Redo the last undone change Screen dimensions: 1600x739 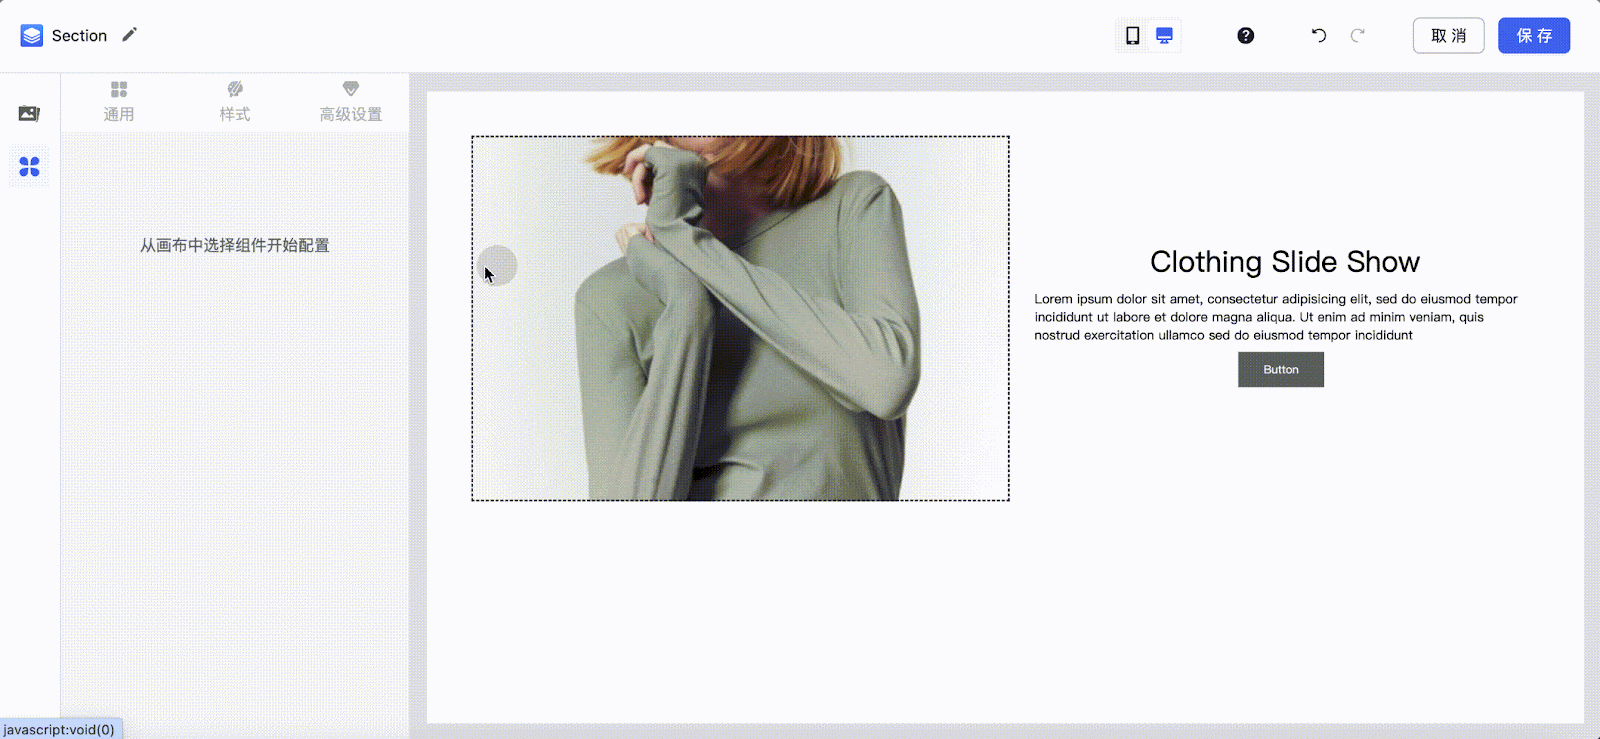coord(1357,36)
